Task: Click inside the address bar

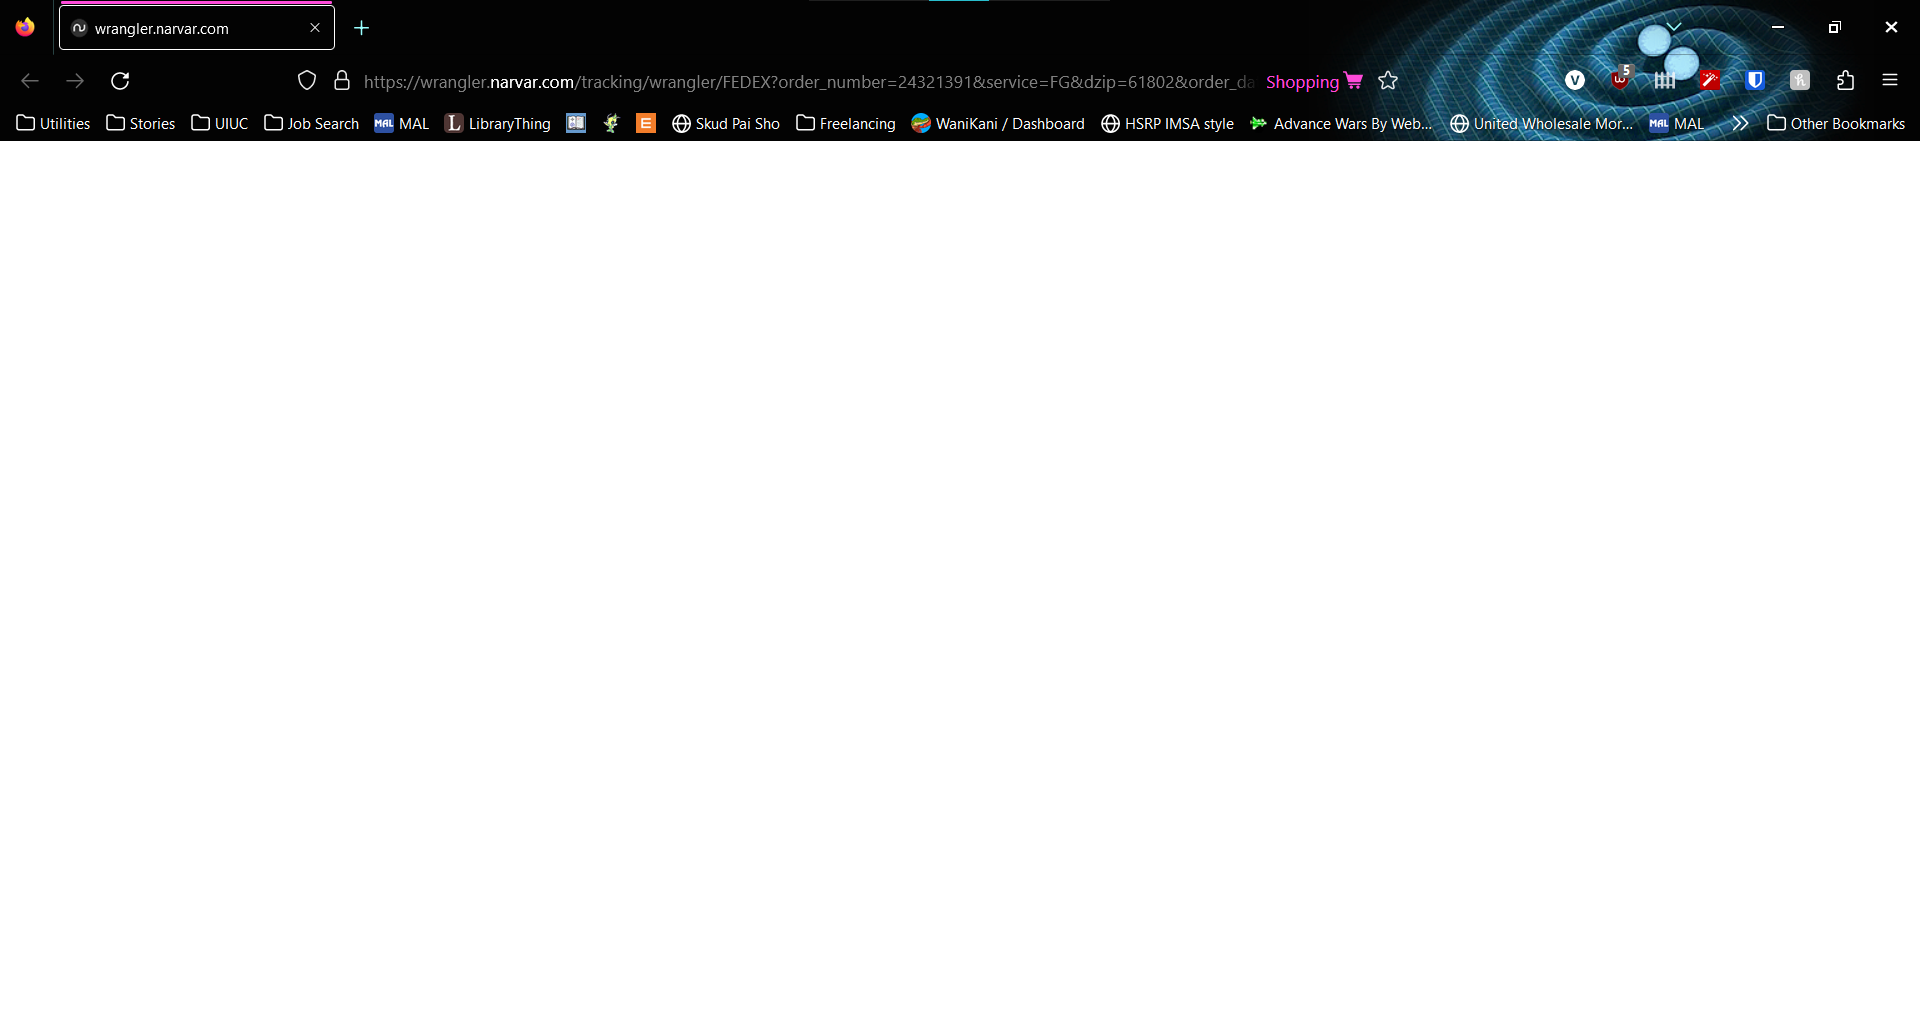Action: pos(800,81)
